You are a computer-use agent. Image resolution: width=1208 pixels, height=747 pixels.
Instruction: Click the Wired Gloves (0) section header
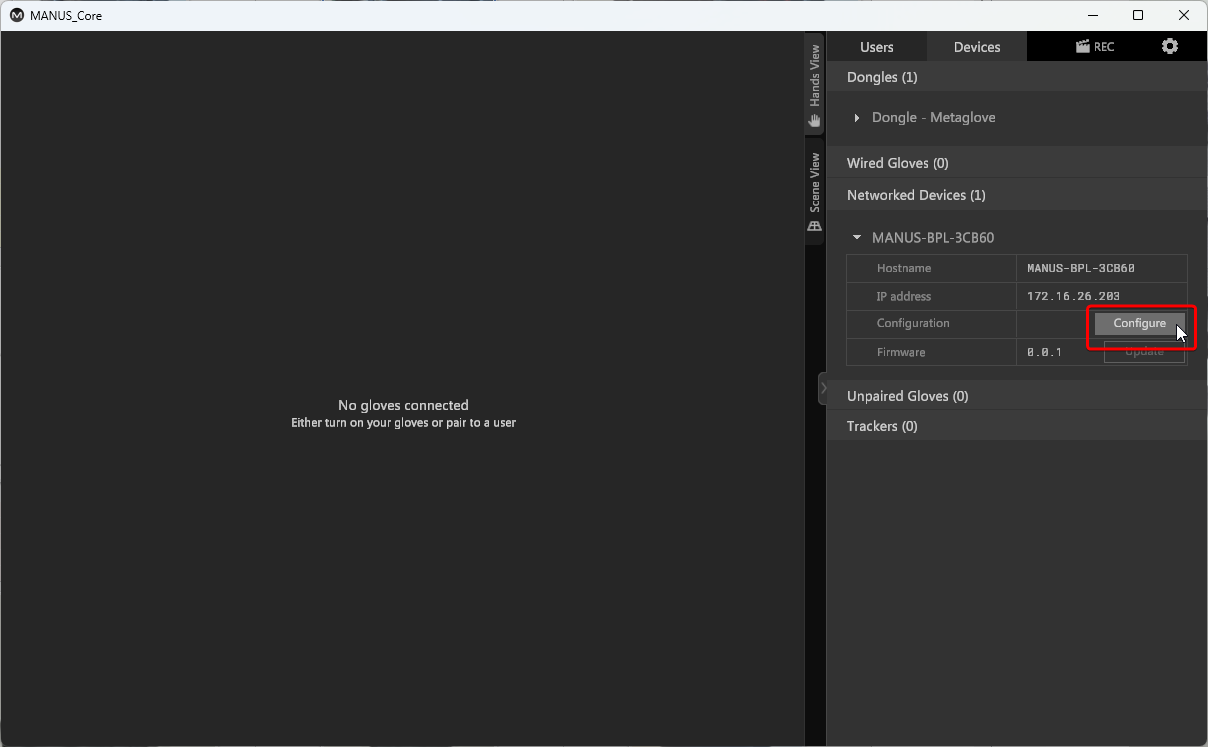pyautogui.click(x=897, y=163)
